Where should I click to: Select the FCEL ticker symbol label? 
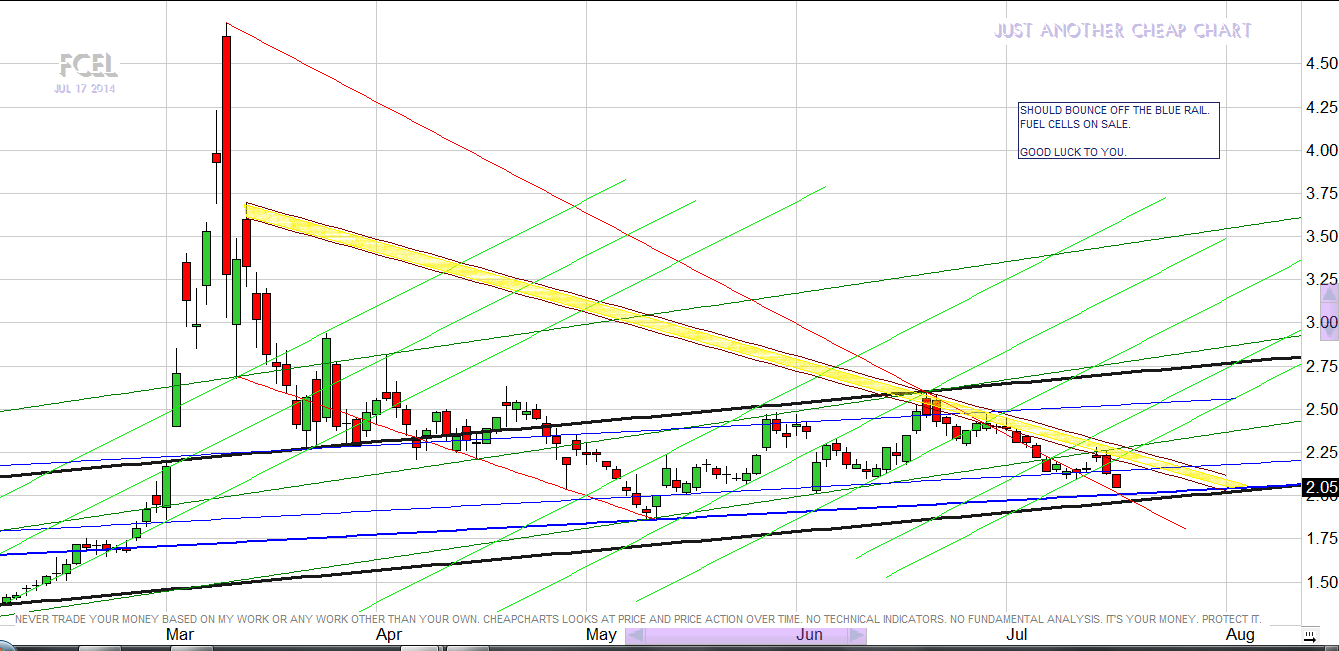point(88,67)
